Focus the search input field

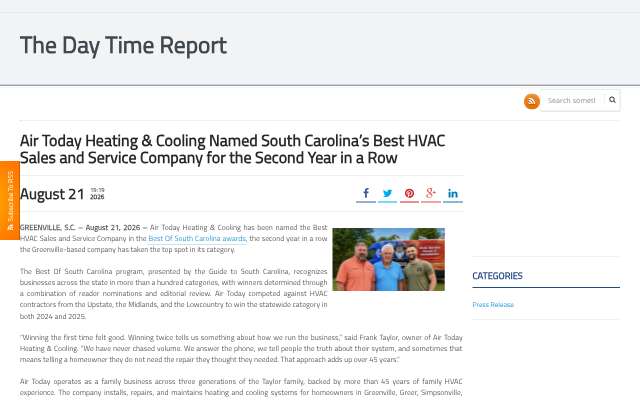[x=572, y=100]
